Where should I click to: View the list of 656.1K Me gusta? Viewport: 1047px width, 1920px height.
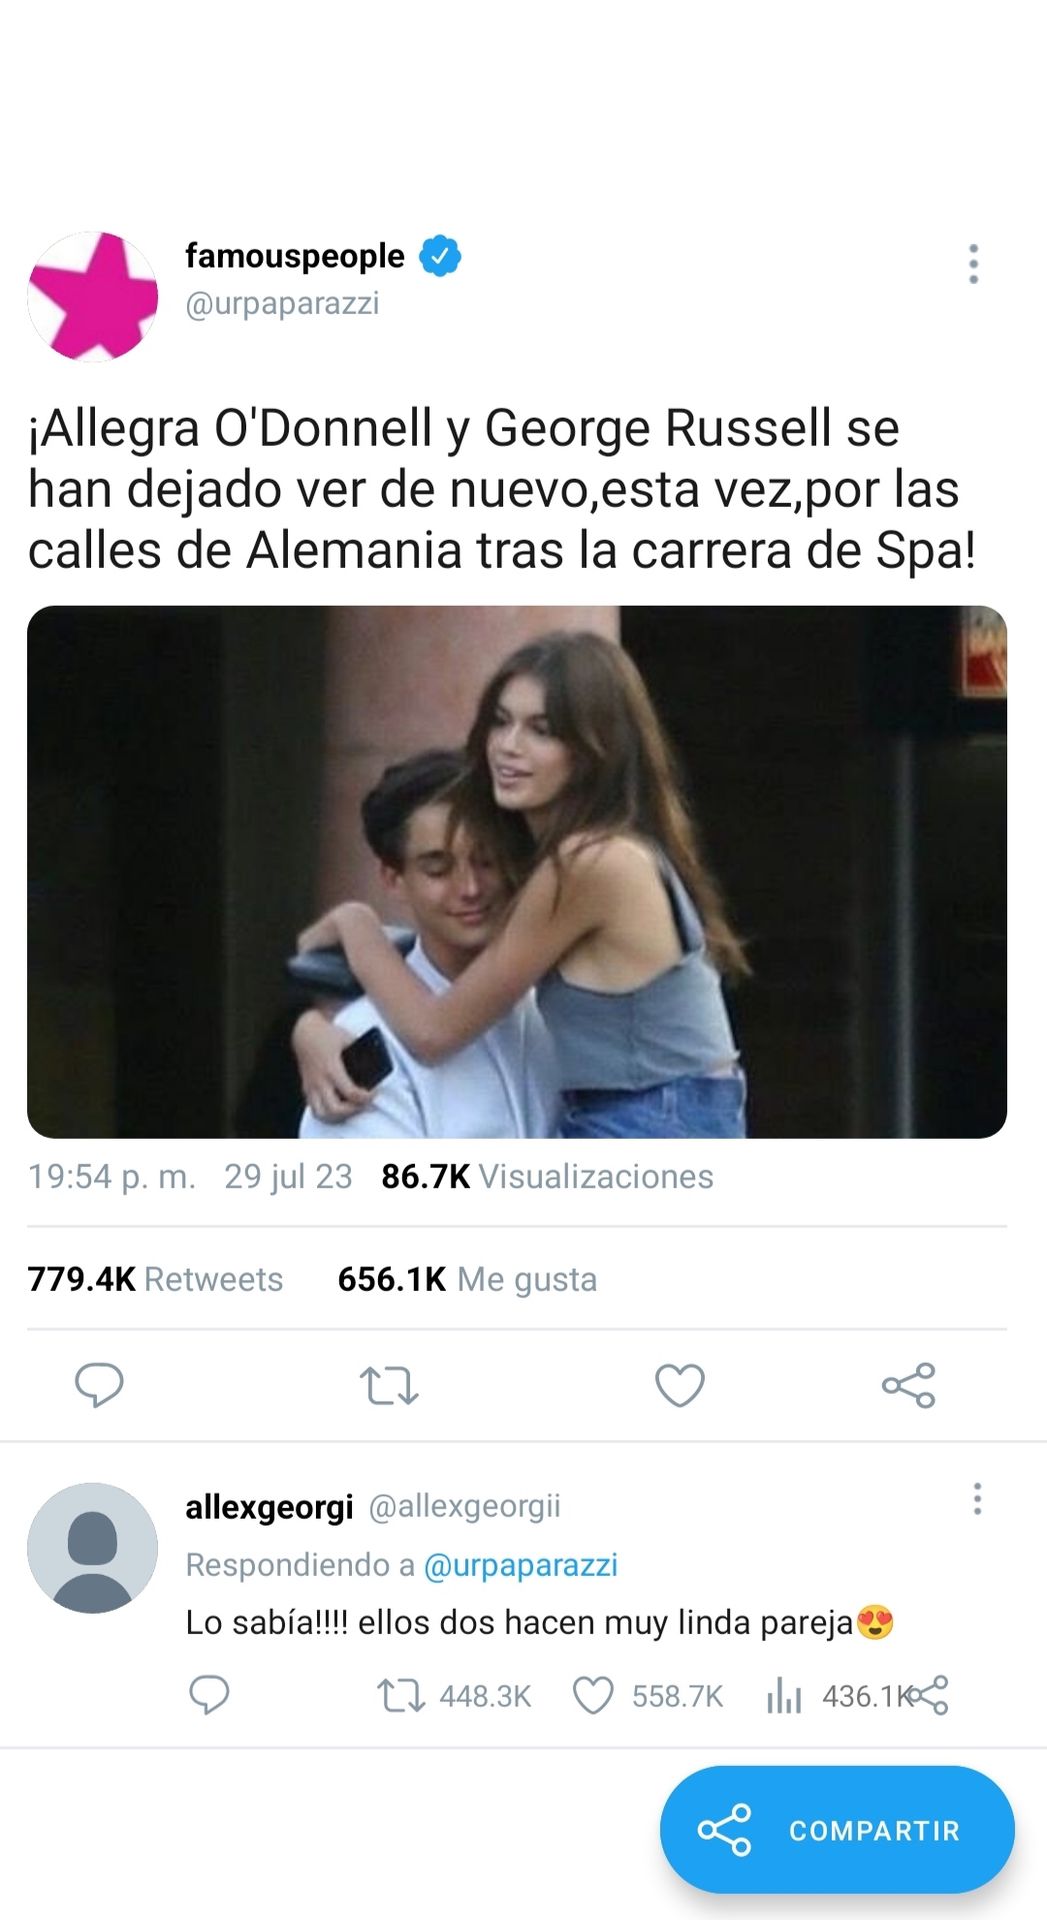click(467, 1279)
